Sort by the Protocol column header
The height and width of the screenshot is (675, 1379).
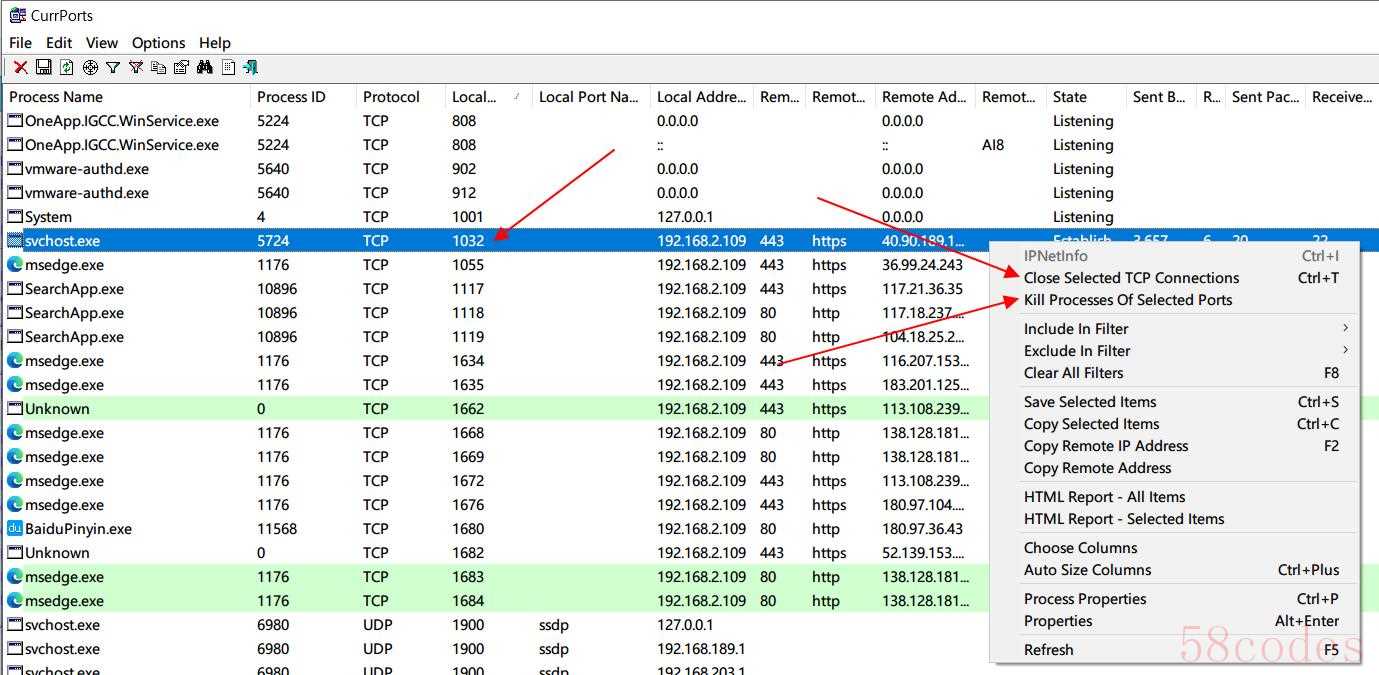[x=401, y=97]
